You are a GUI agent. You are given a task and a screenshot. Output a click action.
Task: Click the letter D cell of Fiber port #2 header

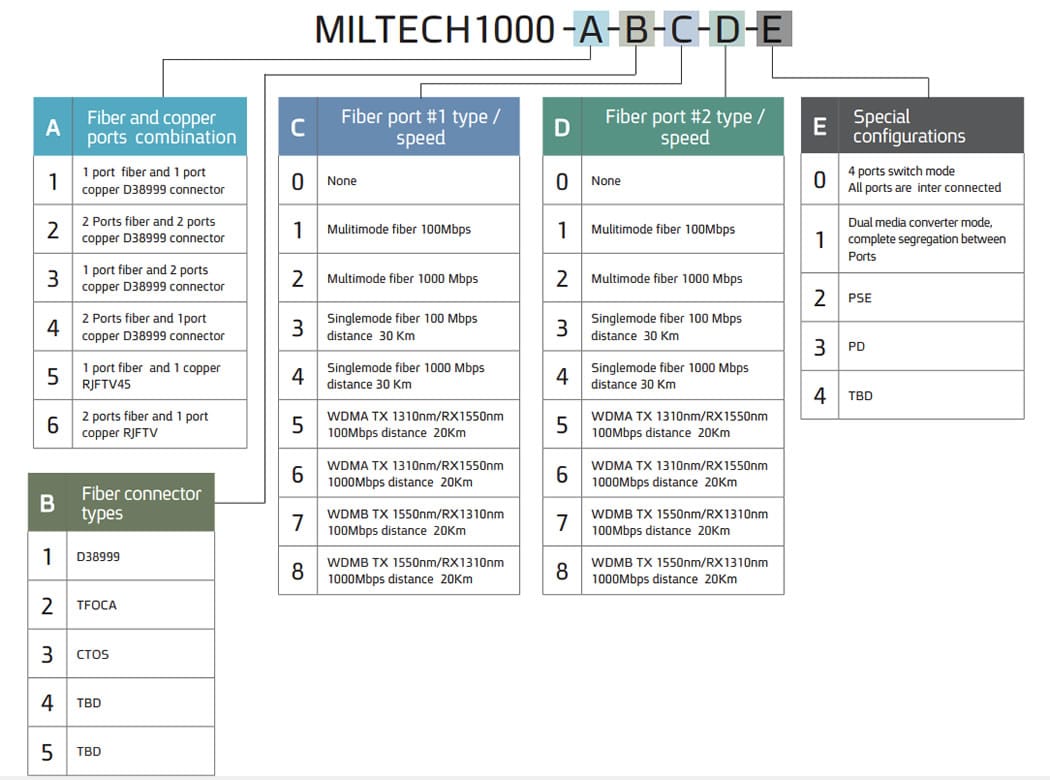562,127
